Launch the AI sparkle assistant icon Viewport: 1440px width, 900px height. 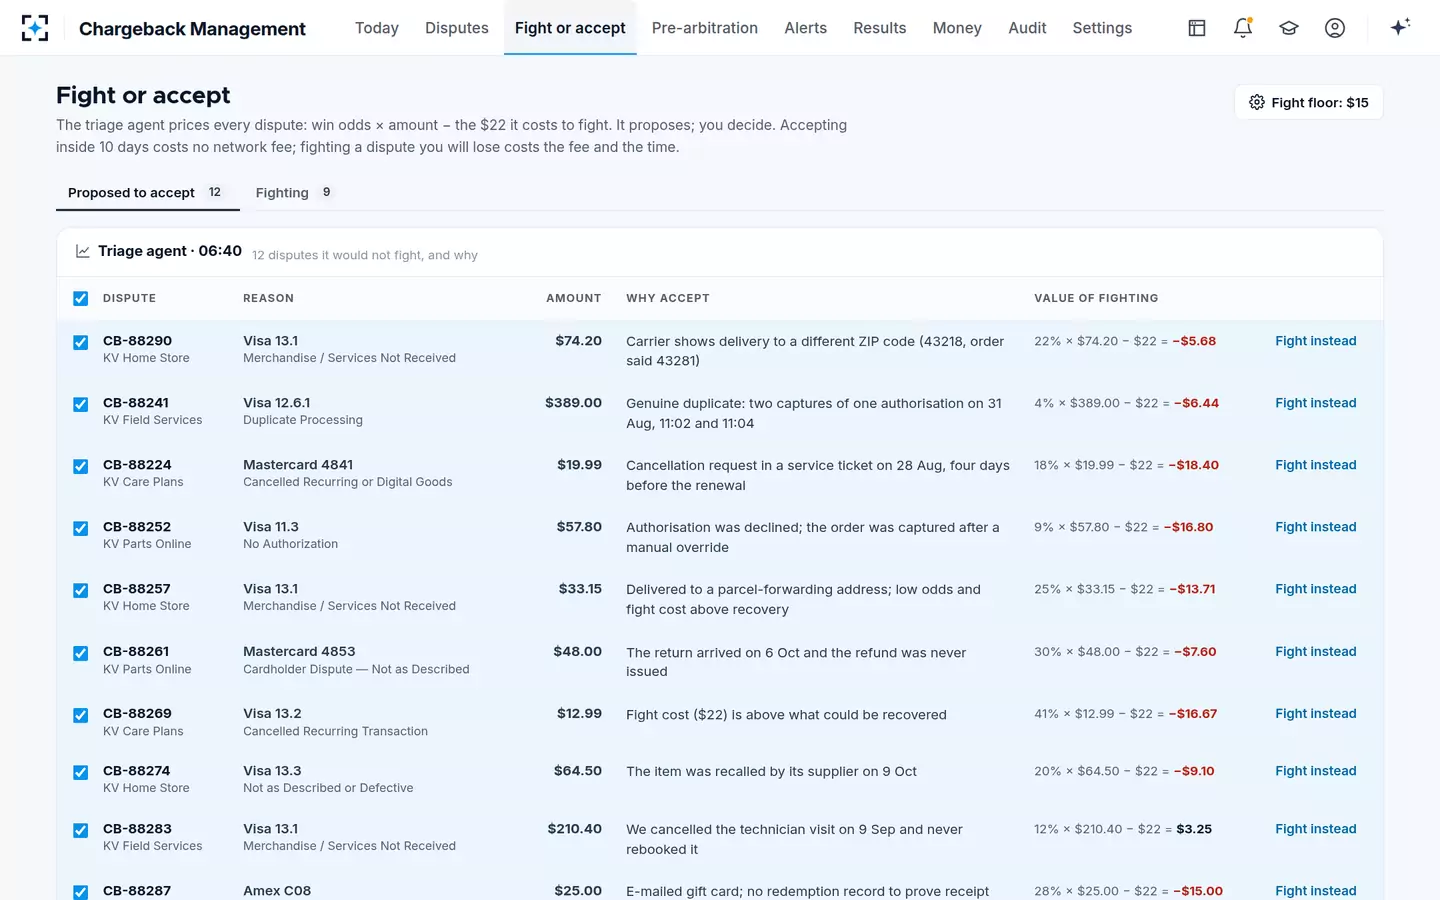(x=1400, y=27)
